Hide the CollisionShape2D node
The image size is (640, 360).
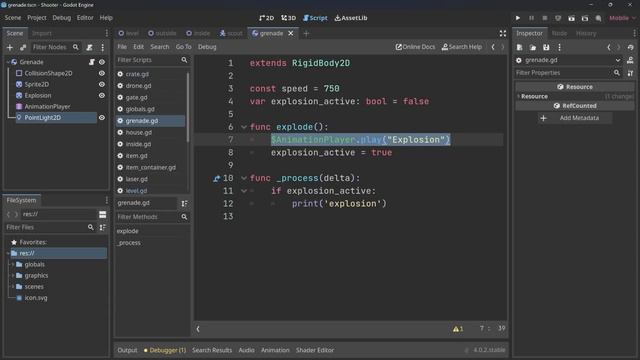(102, 73)
